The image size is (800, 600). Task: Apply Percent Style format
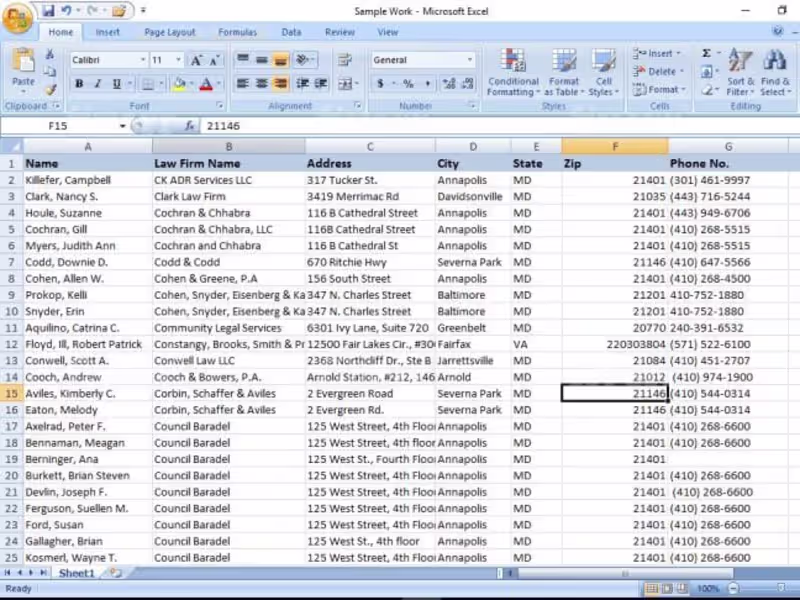tap(408, 83)
